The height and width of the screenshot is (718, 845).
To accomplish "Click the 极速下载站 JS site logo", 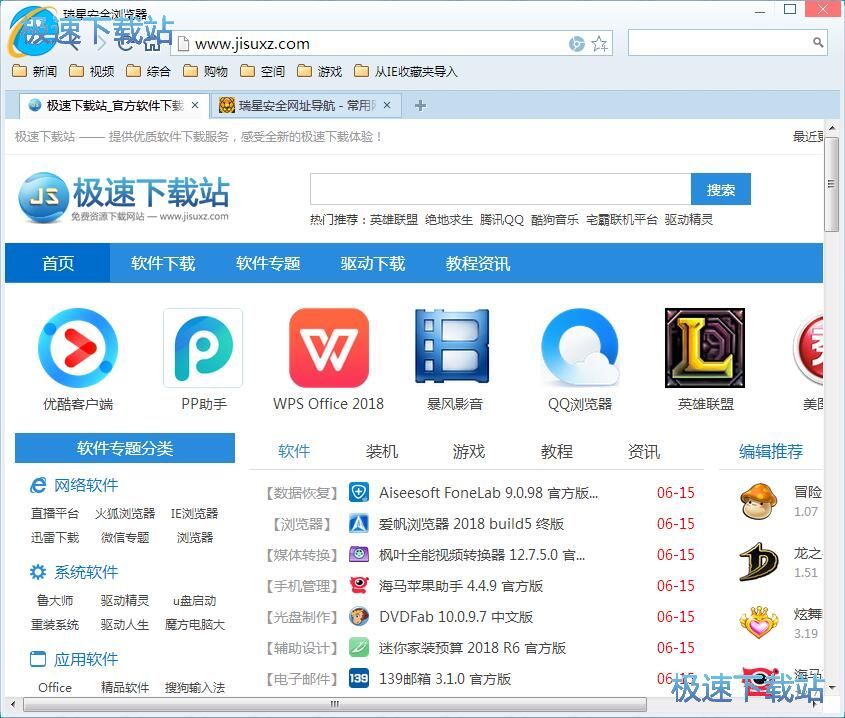I will [x=124, y=197].
